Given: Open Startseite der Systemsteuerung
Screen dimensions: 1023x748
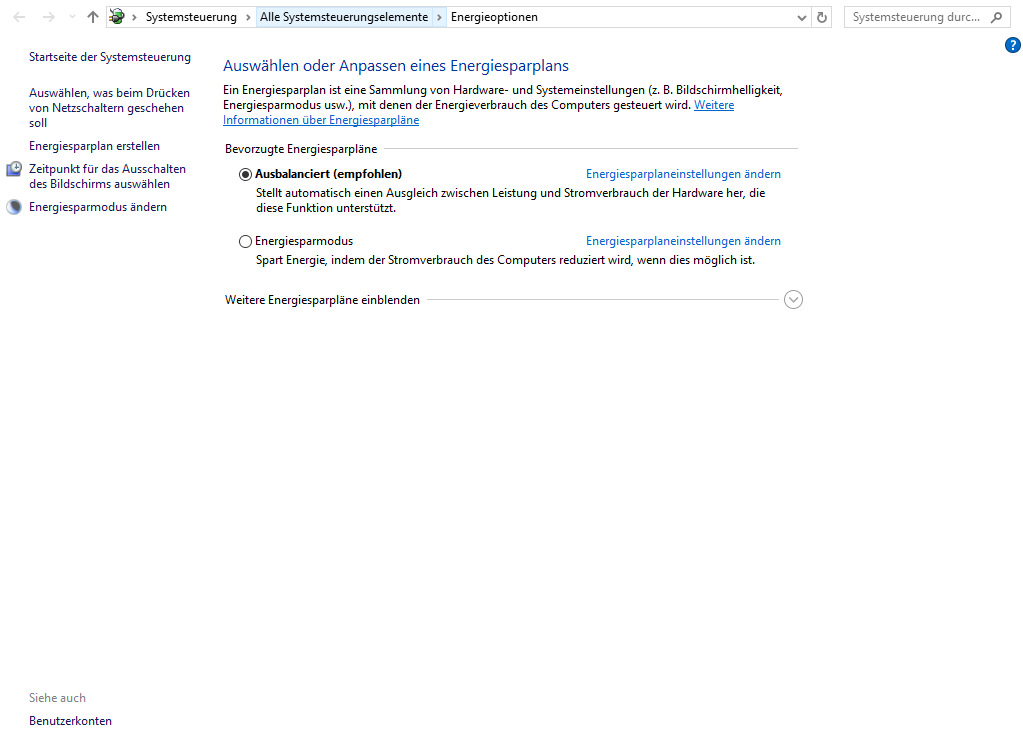Looking at the screenshot, I should click(x=110, y=57).
